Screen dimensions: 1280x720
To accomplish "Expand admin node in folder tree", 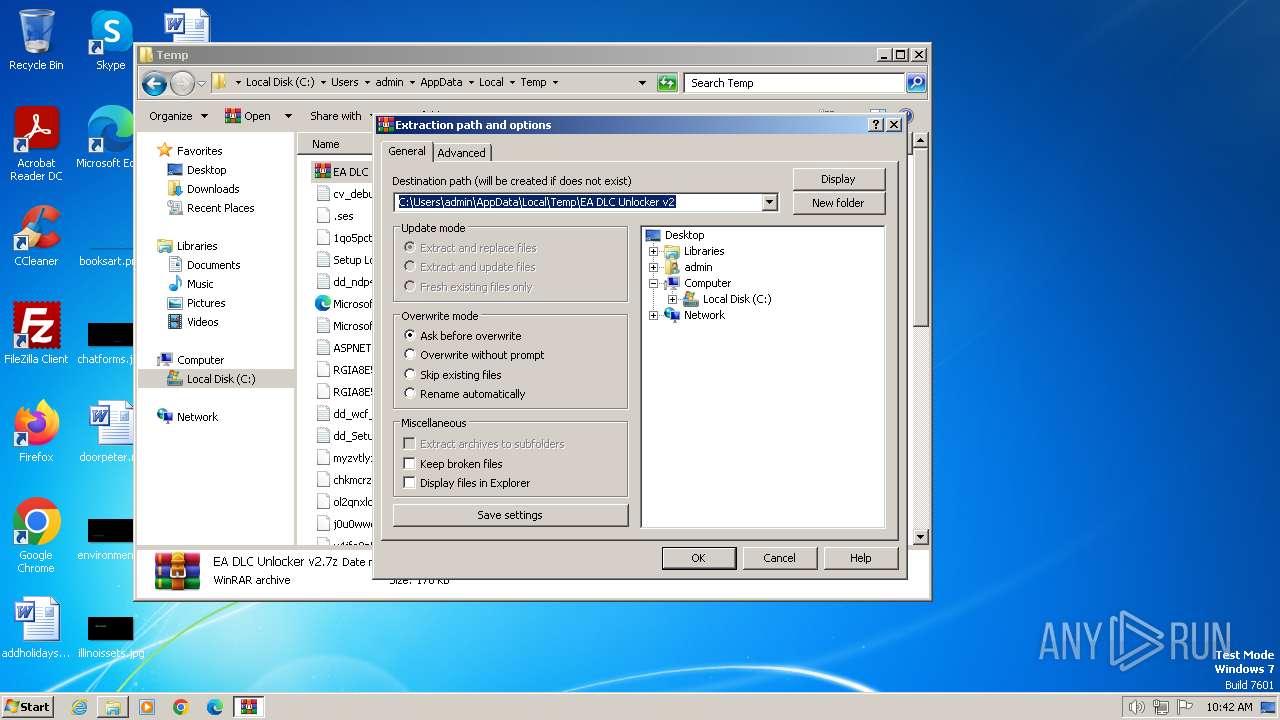I will point(654,267).
